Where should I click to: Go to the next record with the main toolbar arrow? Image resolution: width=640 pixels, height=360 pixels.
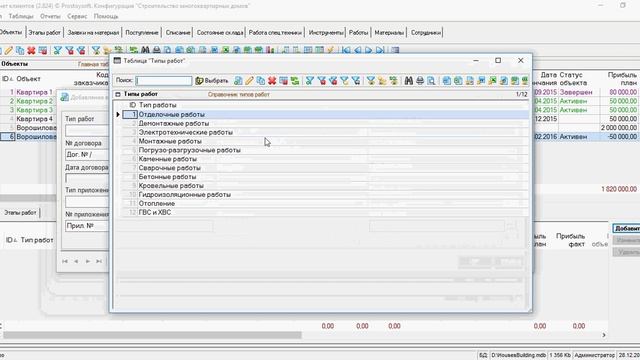point(369,50)
